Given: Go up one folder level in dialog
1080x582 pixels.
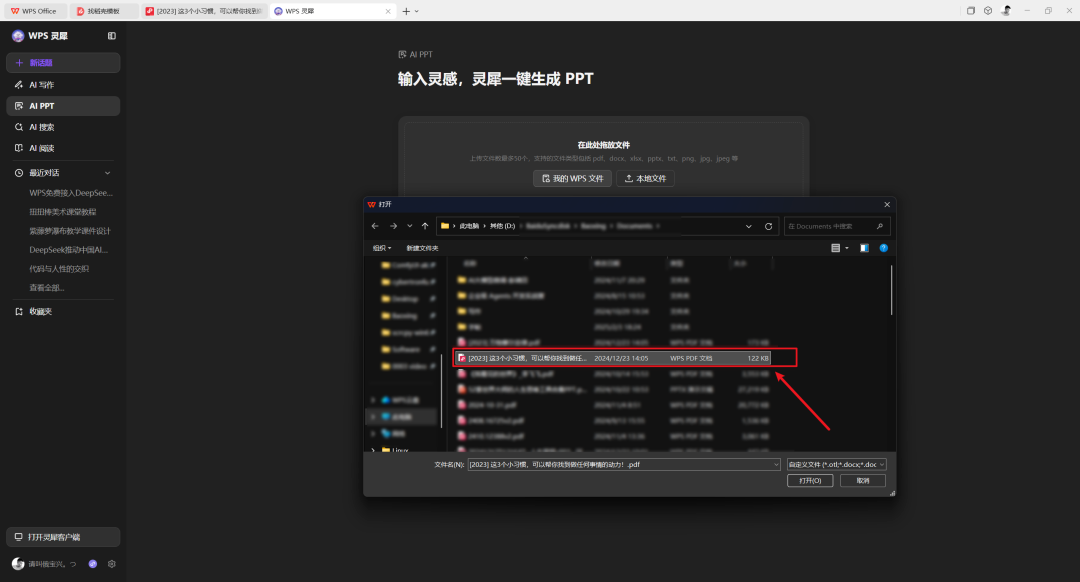Looking at the screenshot, I should (425, 226).
